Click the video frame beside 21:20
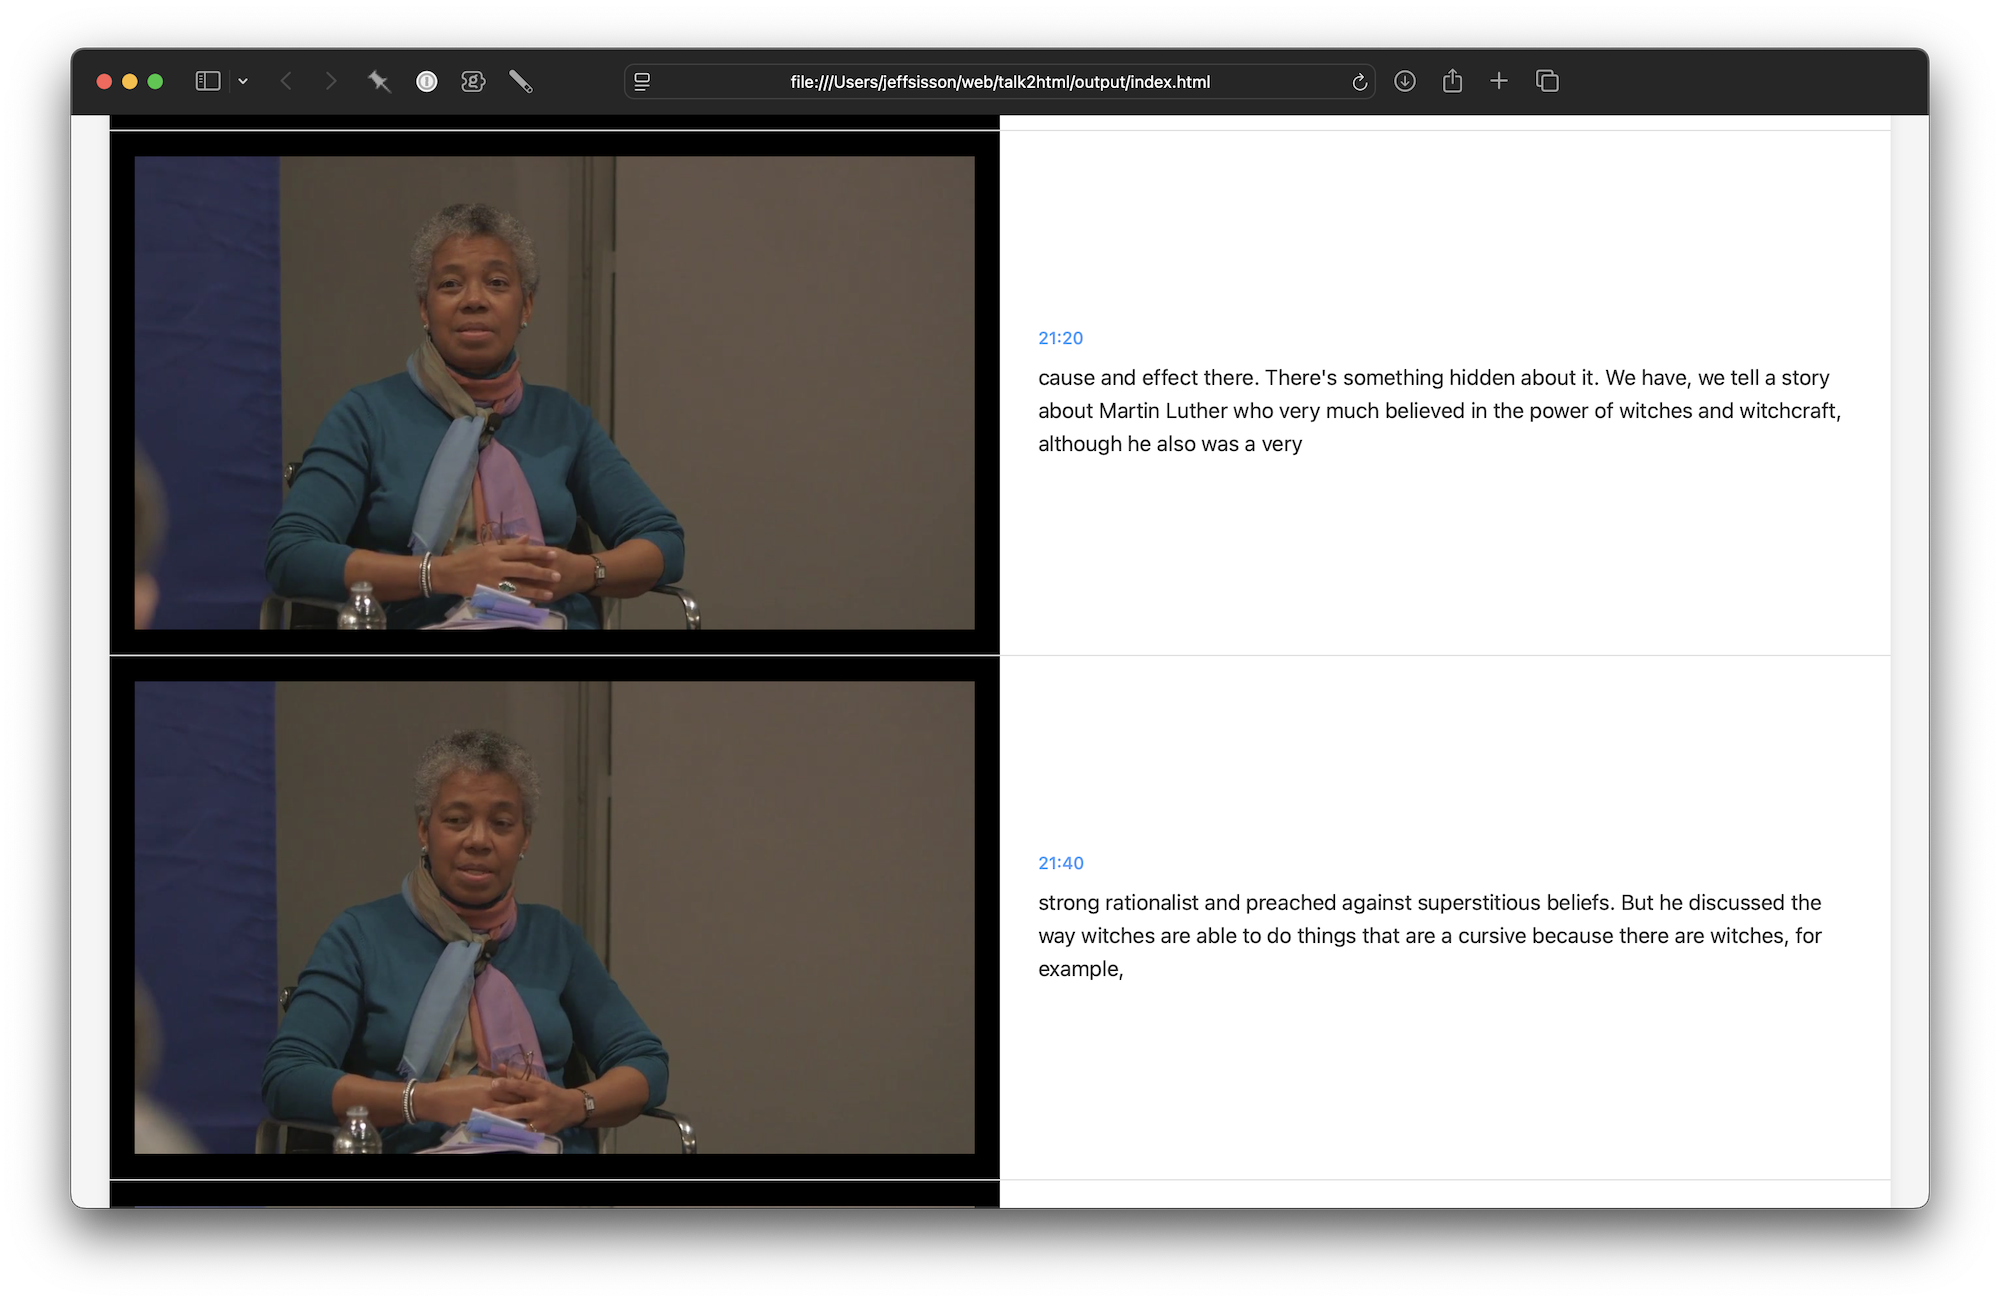The image size is (2000, 1302). (554, 392)
